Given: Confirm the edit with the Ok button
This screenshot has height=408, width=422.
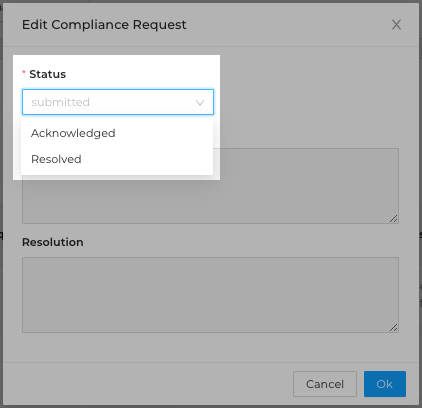Looking at the screenshot, I should [x=385, y=384].
